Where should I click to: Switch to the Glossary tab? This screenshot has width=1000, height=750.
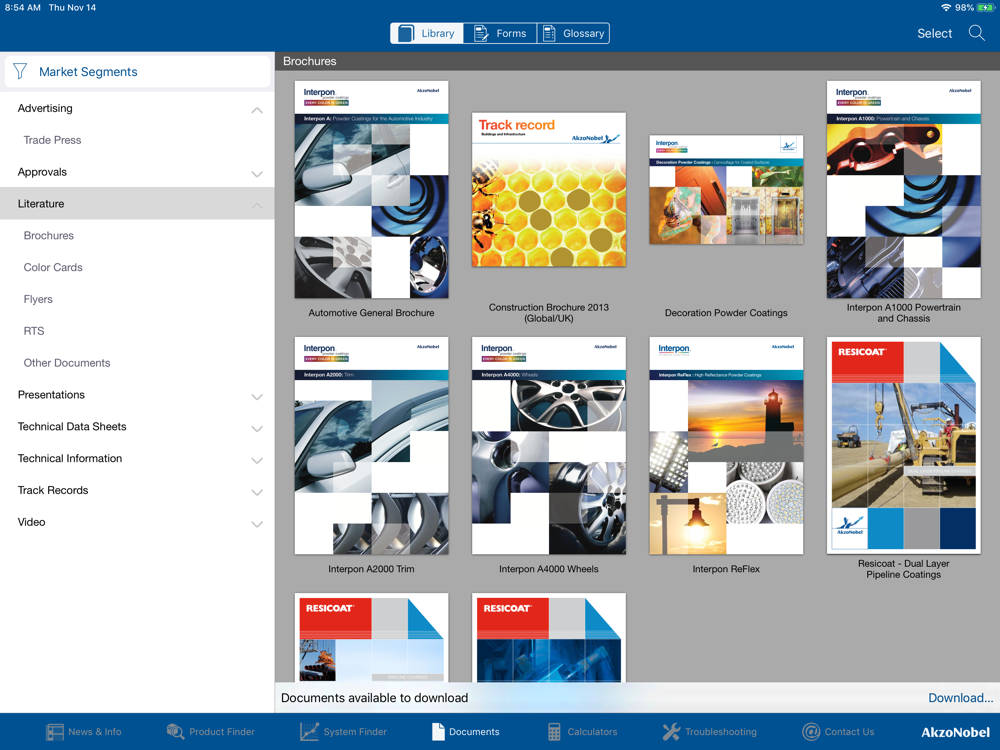[x=573, y=33]
